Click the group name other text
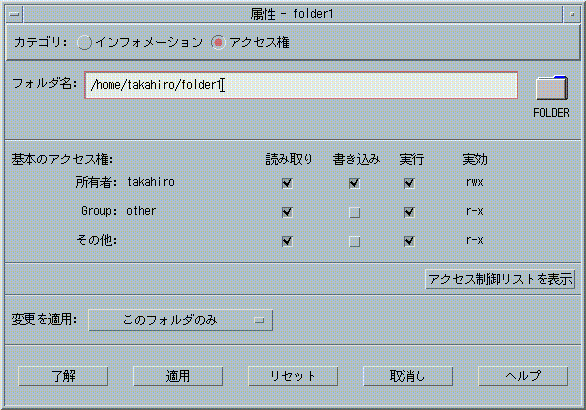 [x=141, y=211]
